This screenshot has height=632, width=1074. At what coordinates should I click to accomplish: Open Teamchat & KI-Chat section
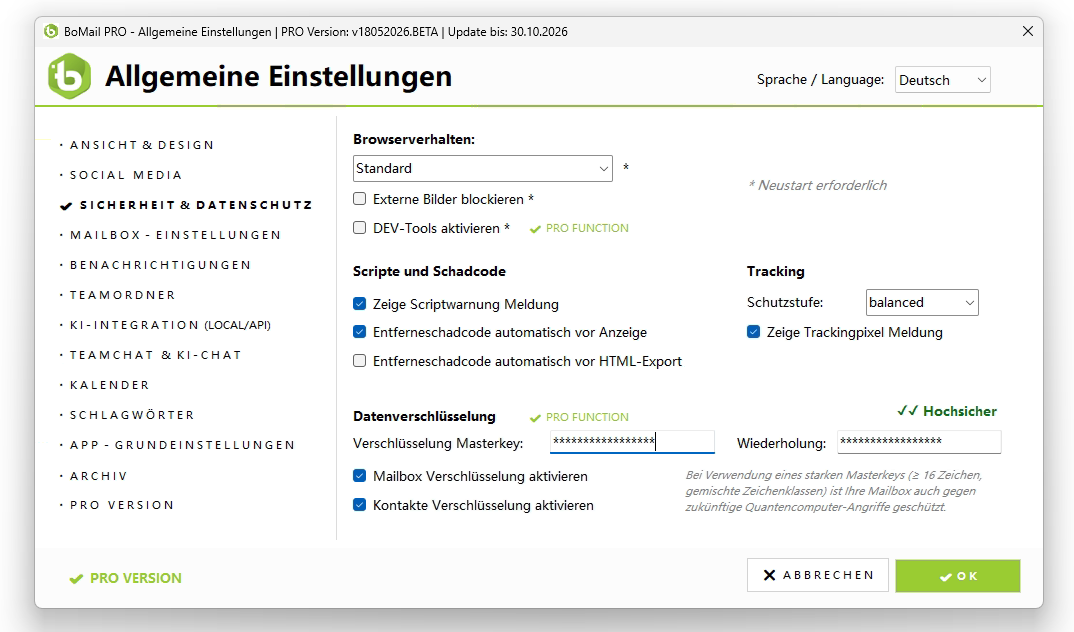coord(155,355)
